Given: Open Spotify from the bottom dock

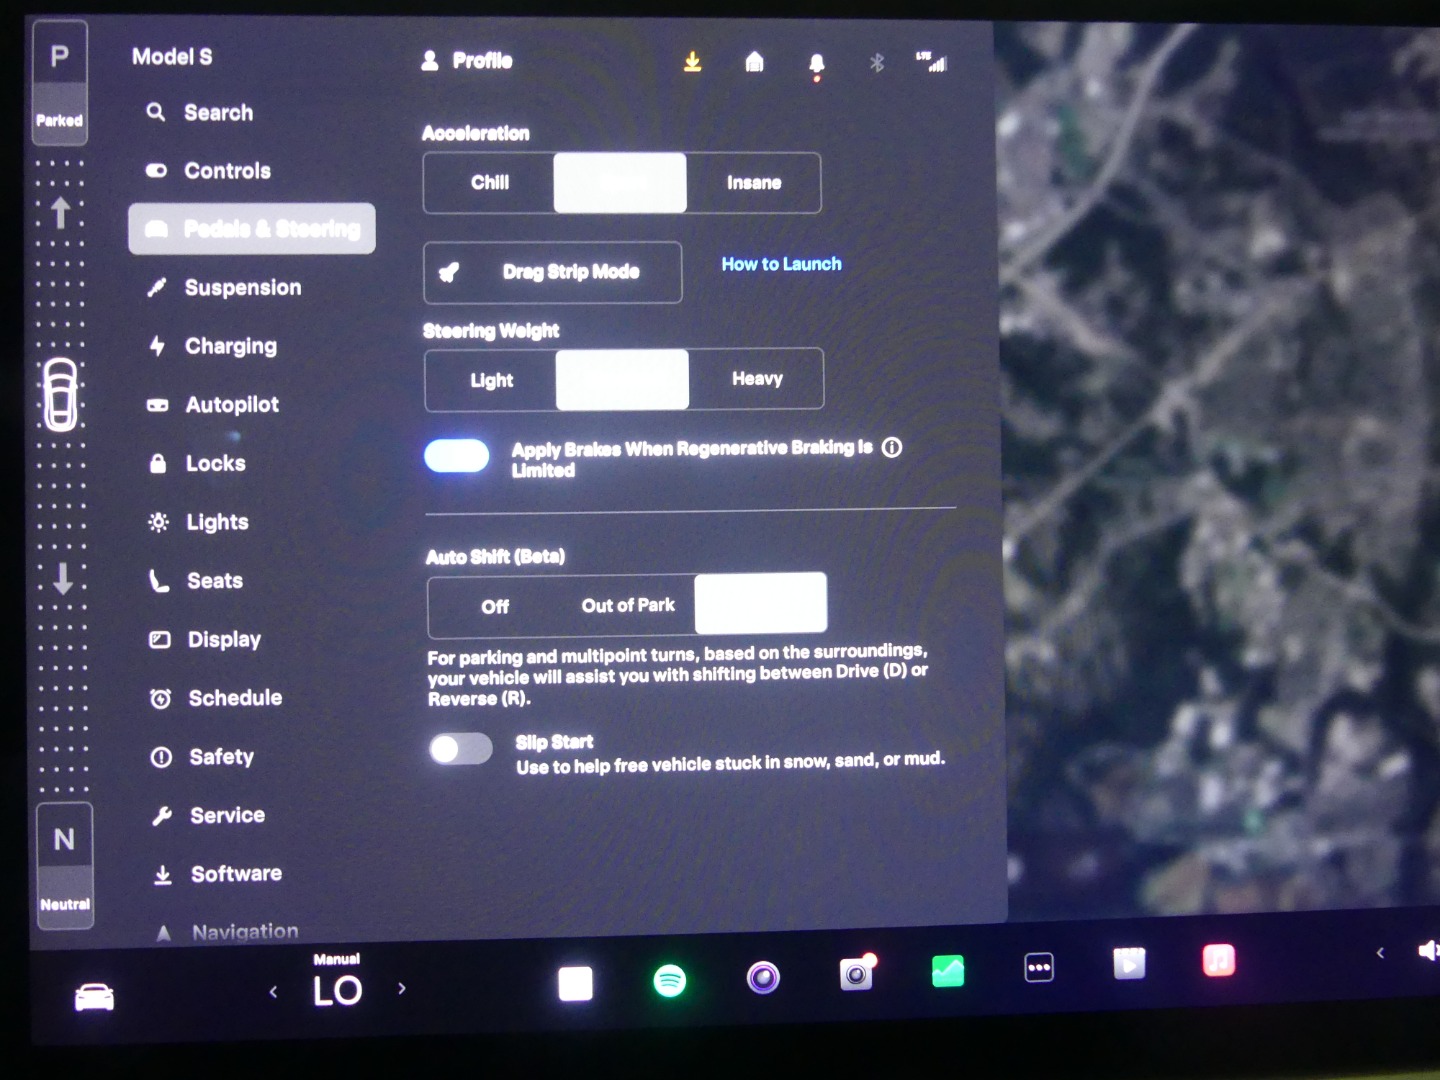Looking at the screenshot, I should (669, 980).
